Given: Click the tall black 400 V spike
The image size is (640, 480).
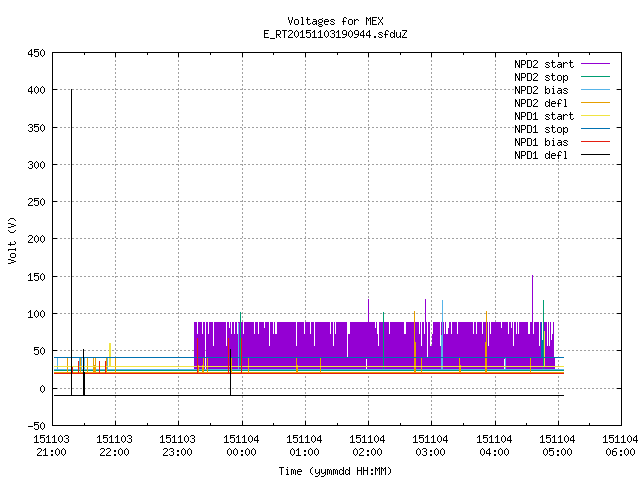Looking at the screenshot, I should (71, 242).
